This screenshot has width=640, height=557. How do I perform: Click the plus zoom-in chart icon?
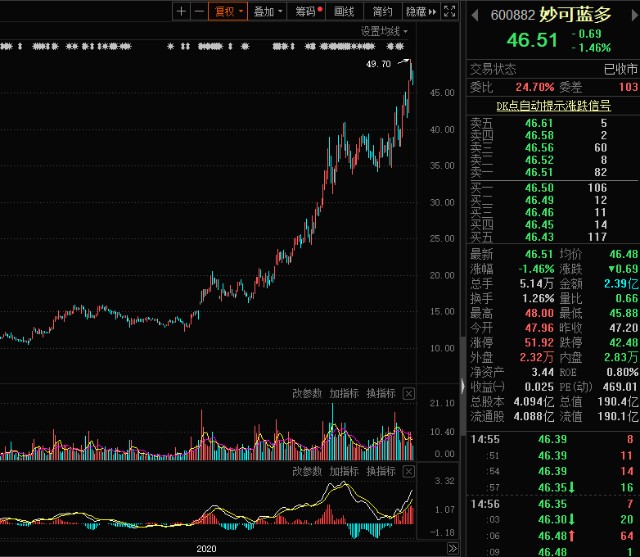pos(181,12)
